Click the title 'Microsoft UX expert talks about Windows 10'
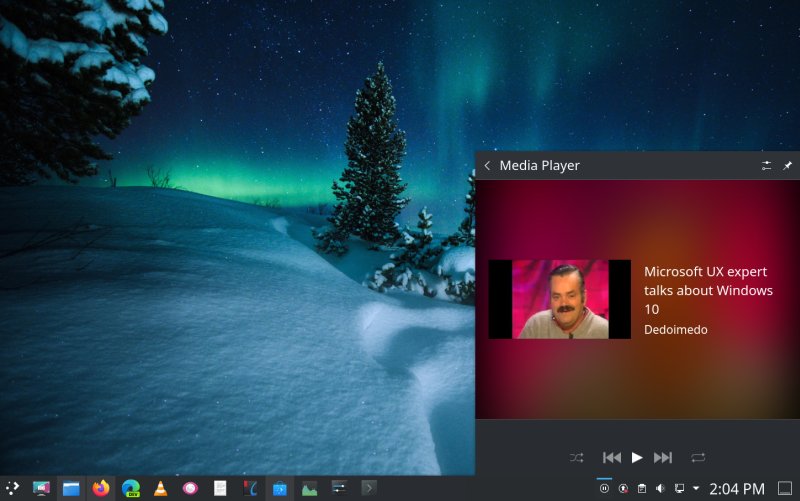This screenshot has height=501, width=800. (708, 290)
